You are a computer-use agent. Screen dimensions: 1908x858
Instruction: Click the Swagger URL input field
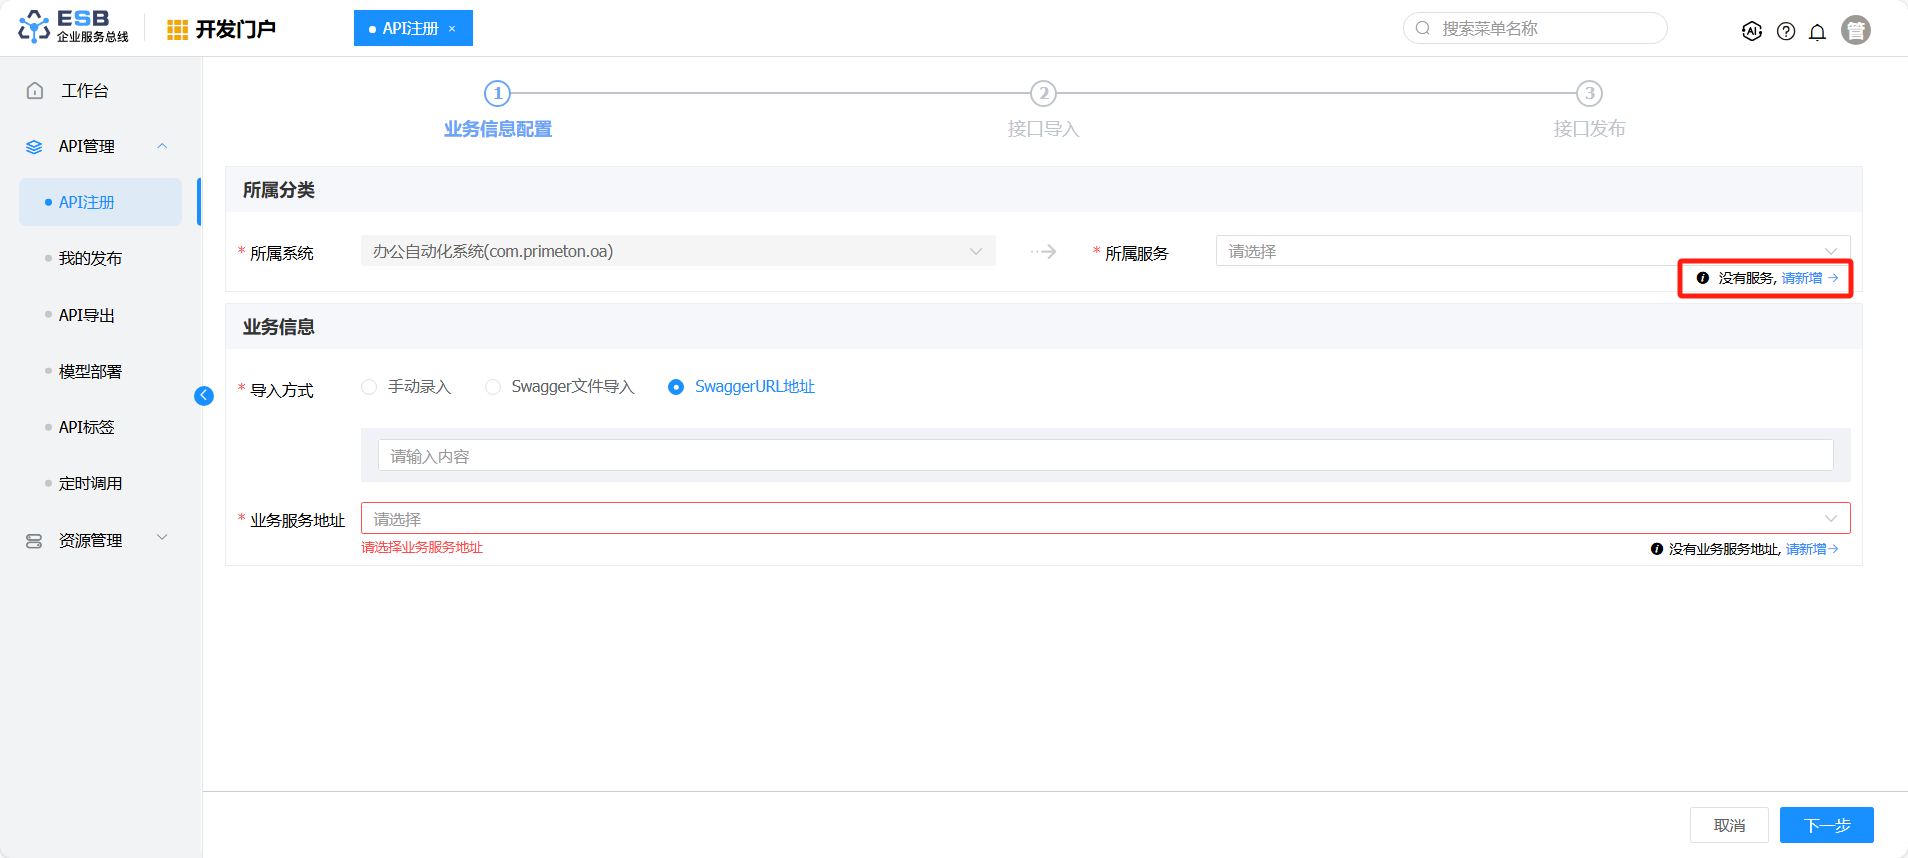1105,456
